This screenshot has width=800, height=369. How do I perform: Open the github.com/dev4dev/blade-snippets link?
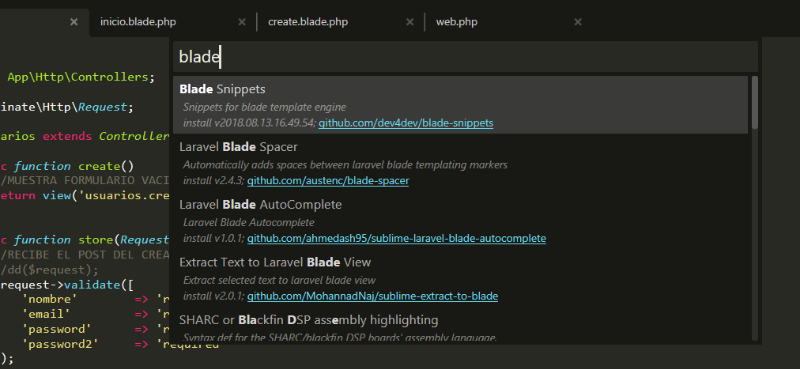pos(406,123)
